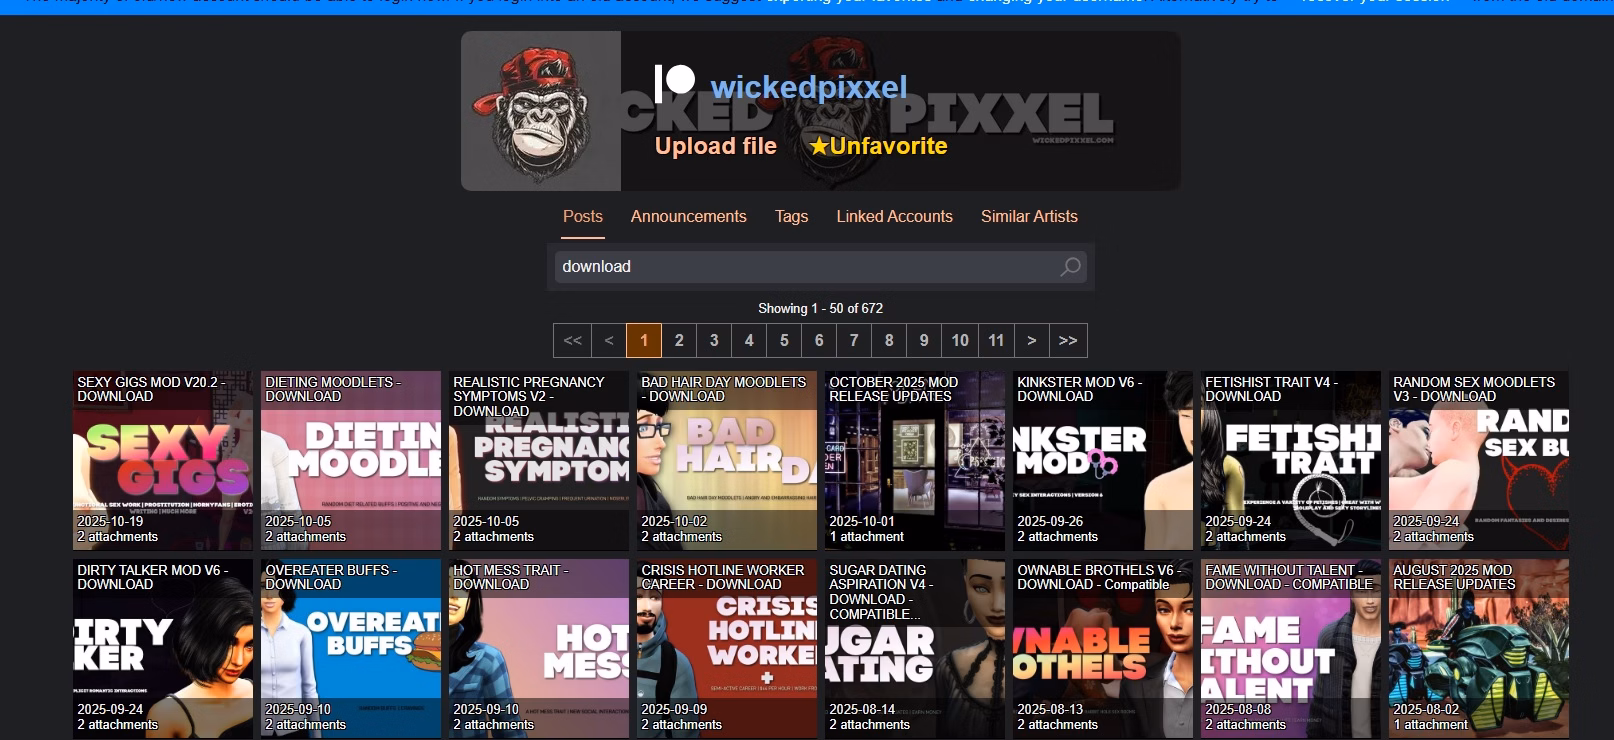Screen dimensions: 1614x740
Task: Go to page 10
Action: click(x=960, y=340)
